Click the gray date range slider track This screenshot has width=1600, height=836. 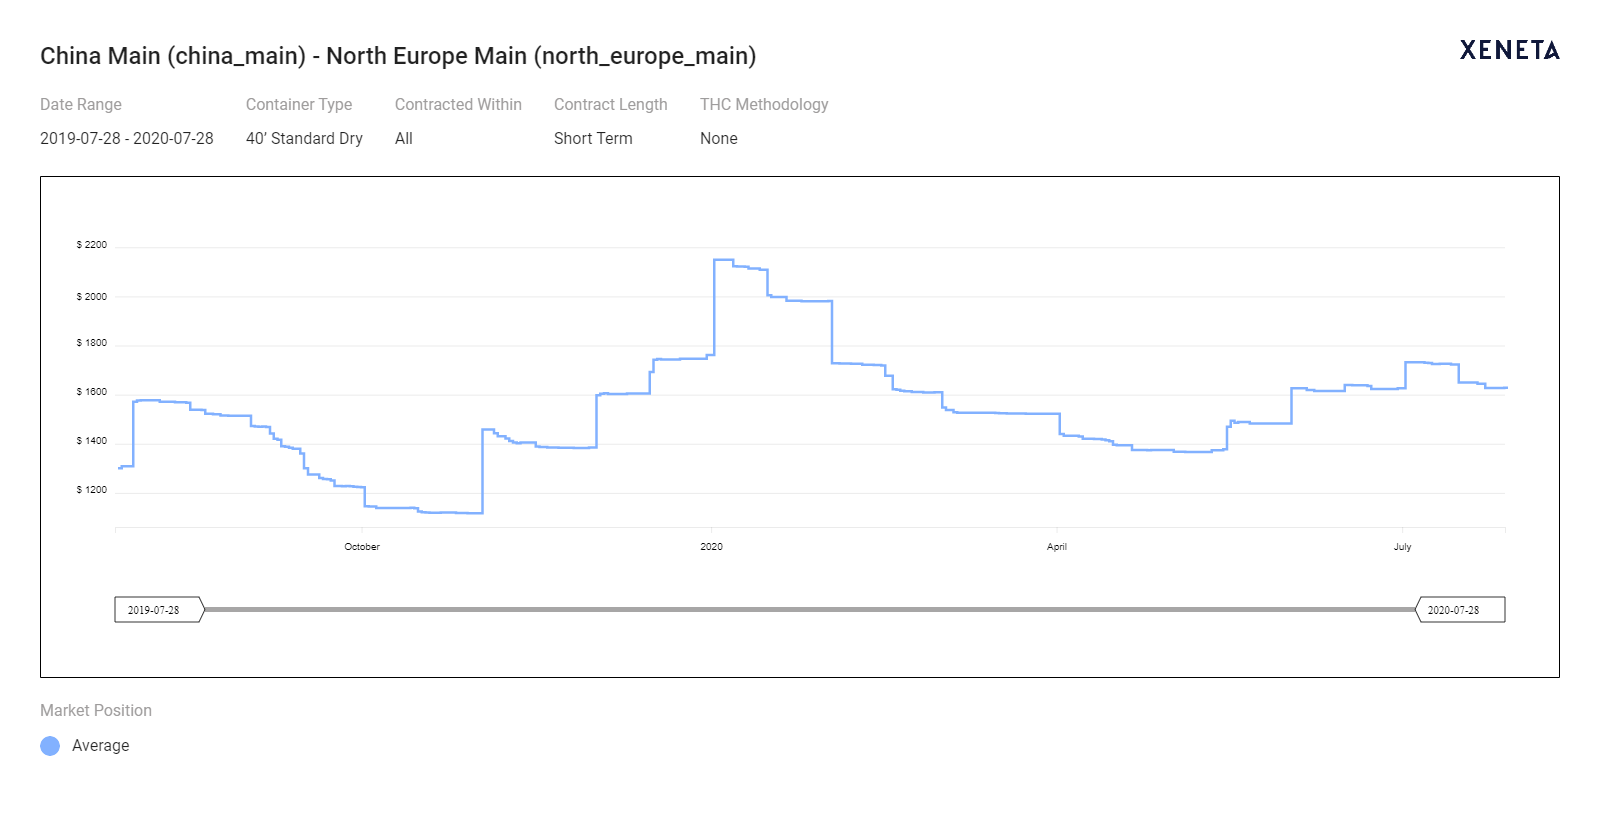click(x=810, y=609)
